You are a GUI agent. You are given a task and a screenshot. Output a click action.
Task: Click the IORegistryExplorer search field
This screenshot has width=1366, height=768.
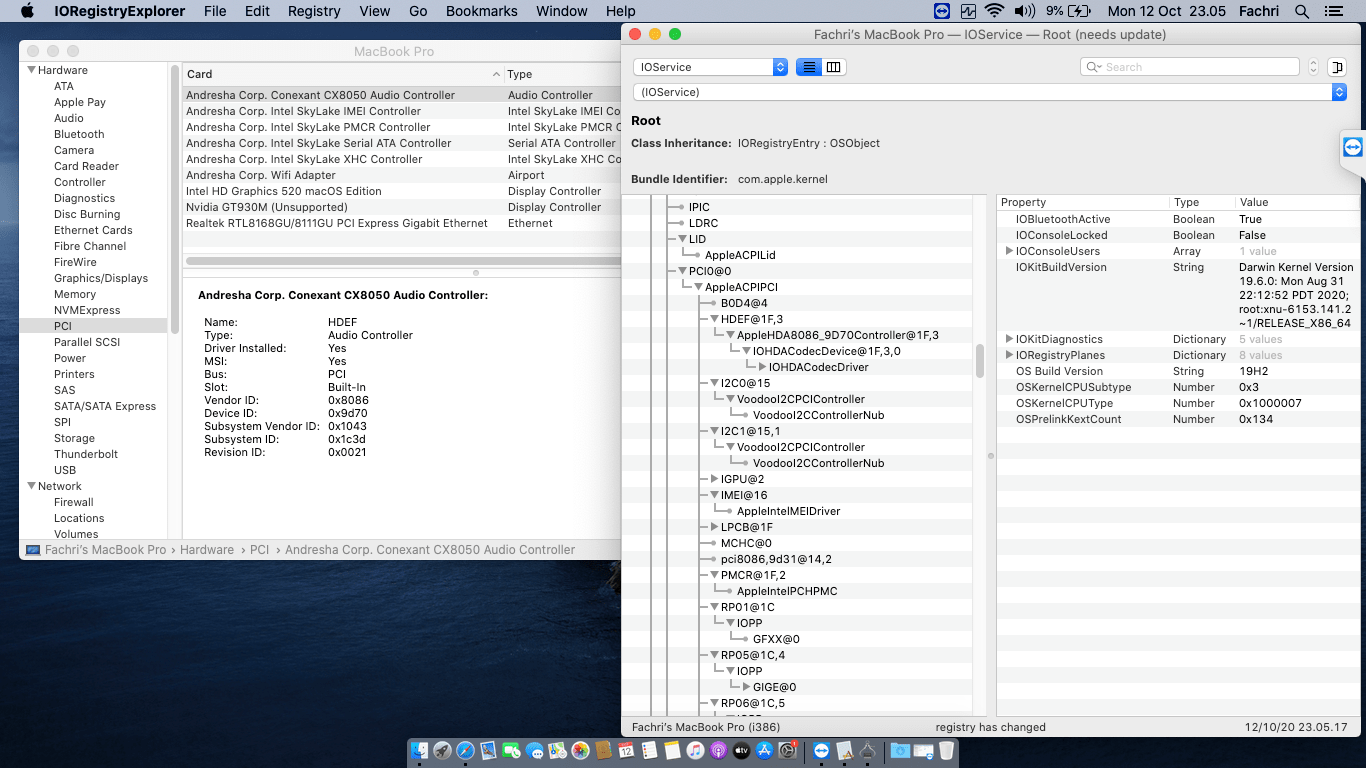click(1190, 67)
